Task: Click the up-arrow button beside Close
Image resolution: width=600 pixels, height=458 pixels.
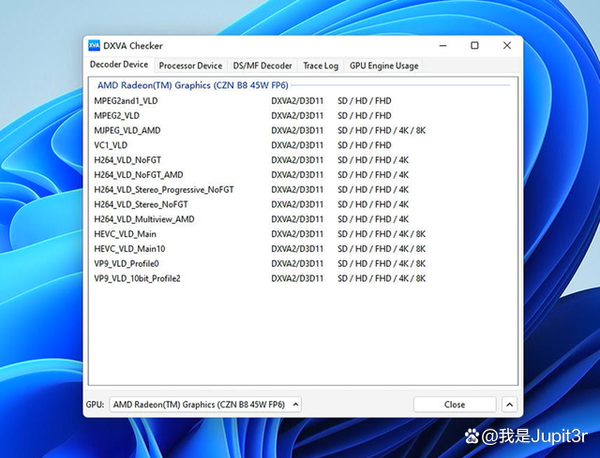Action: pos(509,404)
